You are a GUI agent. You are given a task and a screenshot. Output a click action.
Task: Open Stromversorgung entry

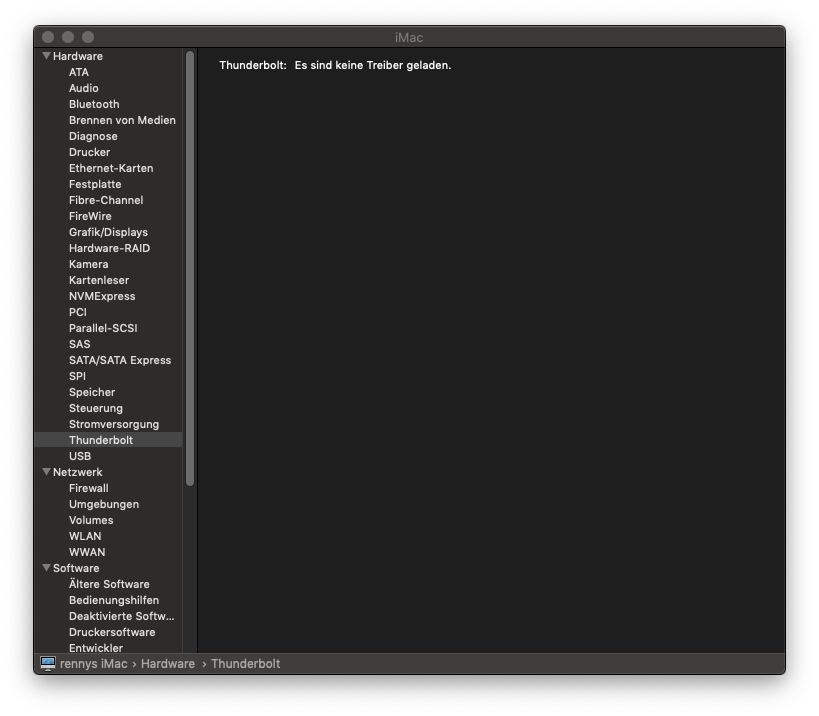[x=114, y=425]
